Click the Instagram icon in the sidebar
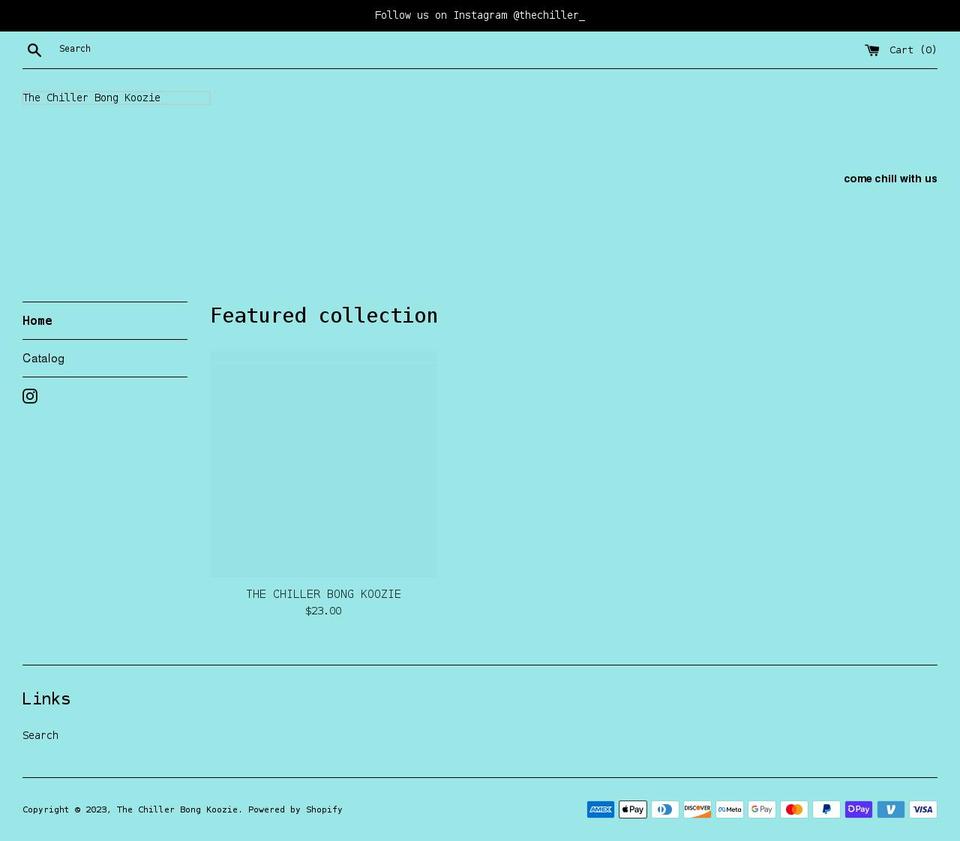The height and width of the screenshot is (841, 960). [30, 396]
